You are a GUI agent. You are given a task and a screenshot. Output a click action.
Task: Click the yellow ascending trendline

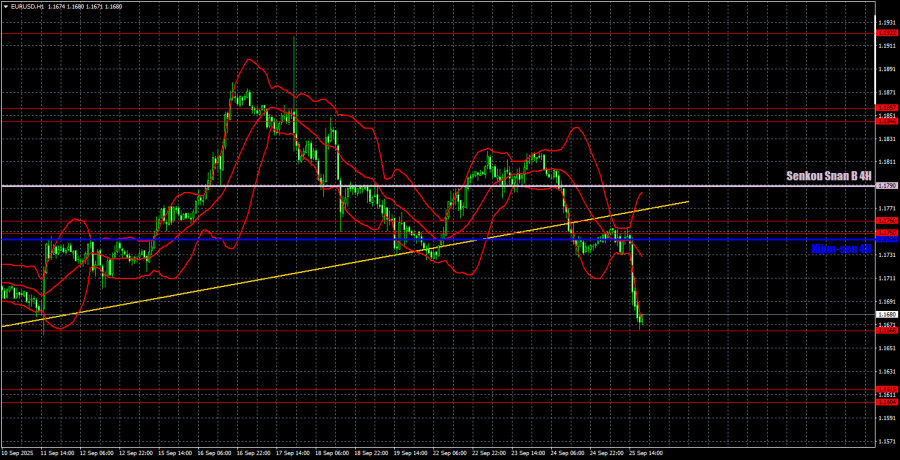coord(344,264)
